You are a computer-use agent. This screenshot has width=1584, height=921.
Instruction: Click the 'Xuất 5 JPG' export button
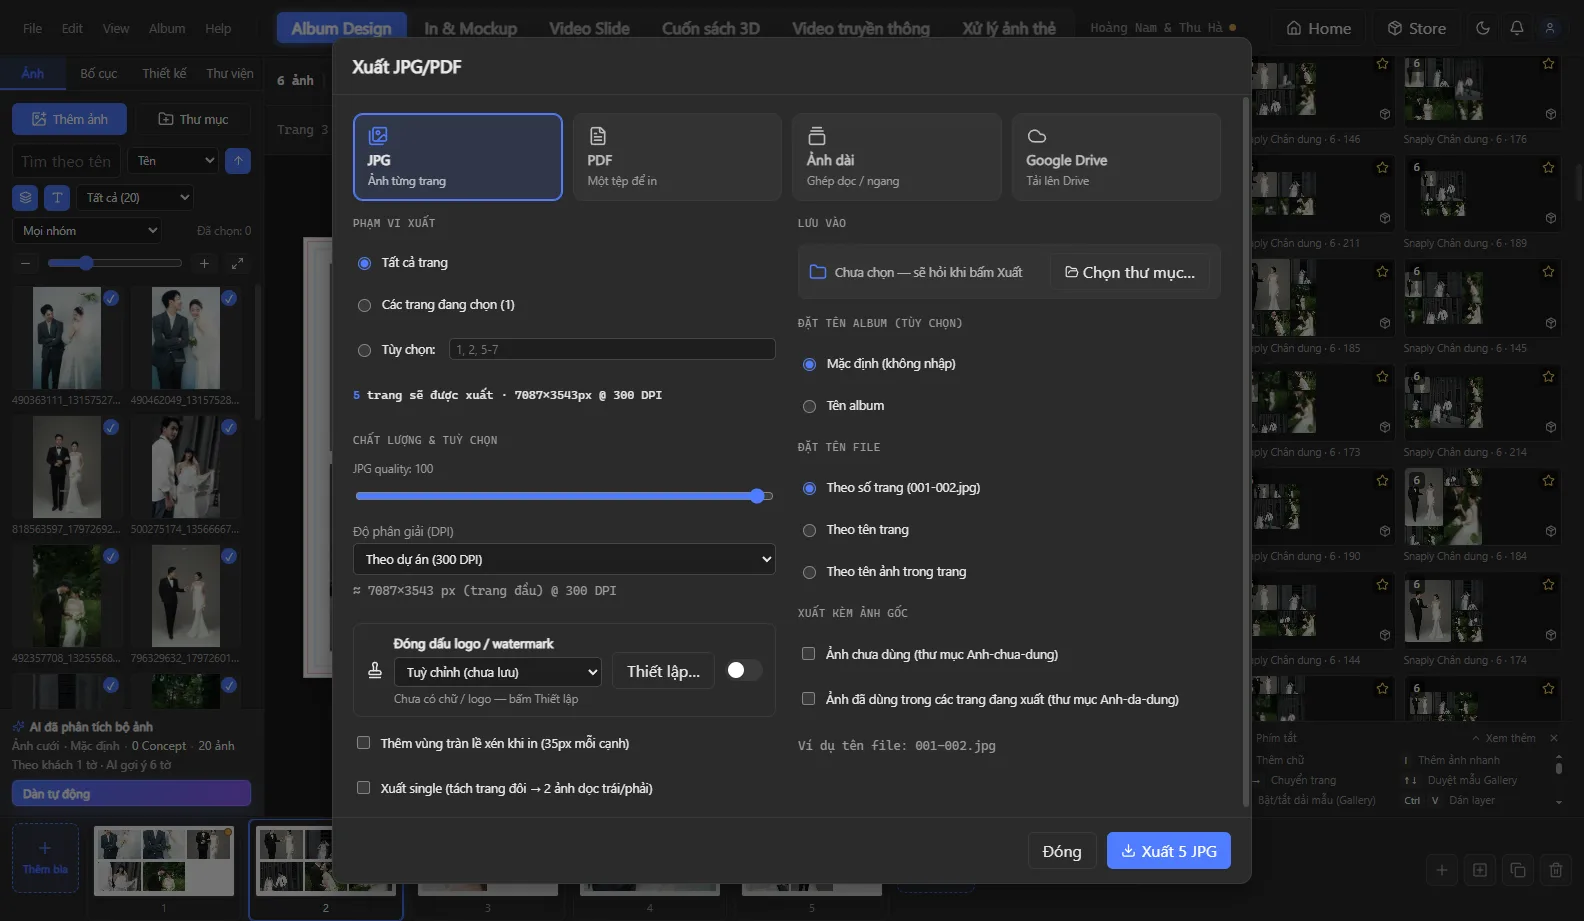tap(1169, 851)
